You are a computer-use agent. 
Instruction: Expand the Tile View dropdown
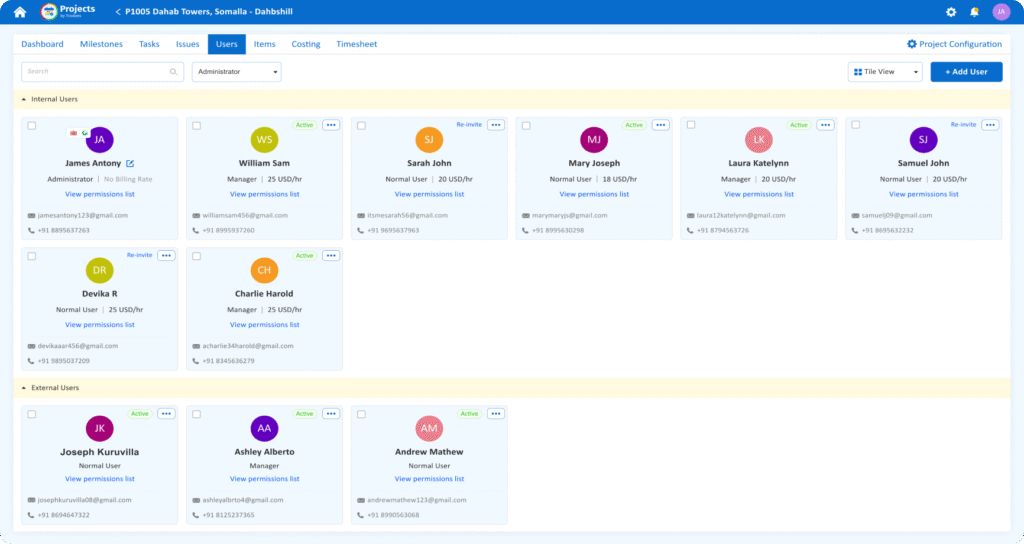885,72
